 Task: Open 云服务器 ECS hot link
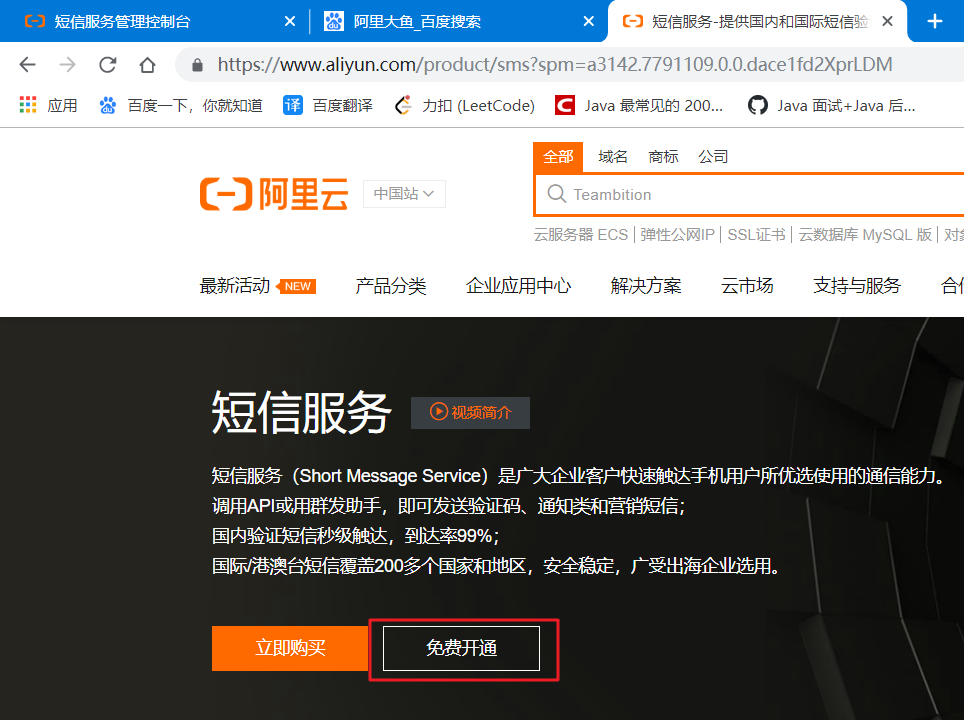pos(581,235)
